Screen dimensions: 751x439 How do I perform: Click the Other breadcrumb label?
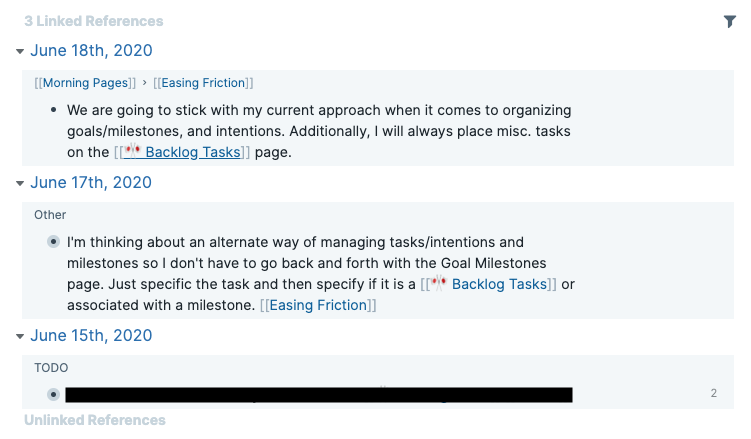50,215
